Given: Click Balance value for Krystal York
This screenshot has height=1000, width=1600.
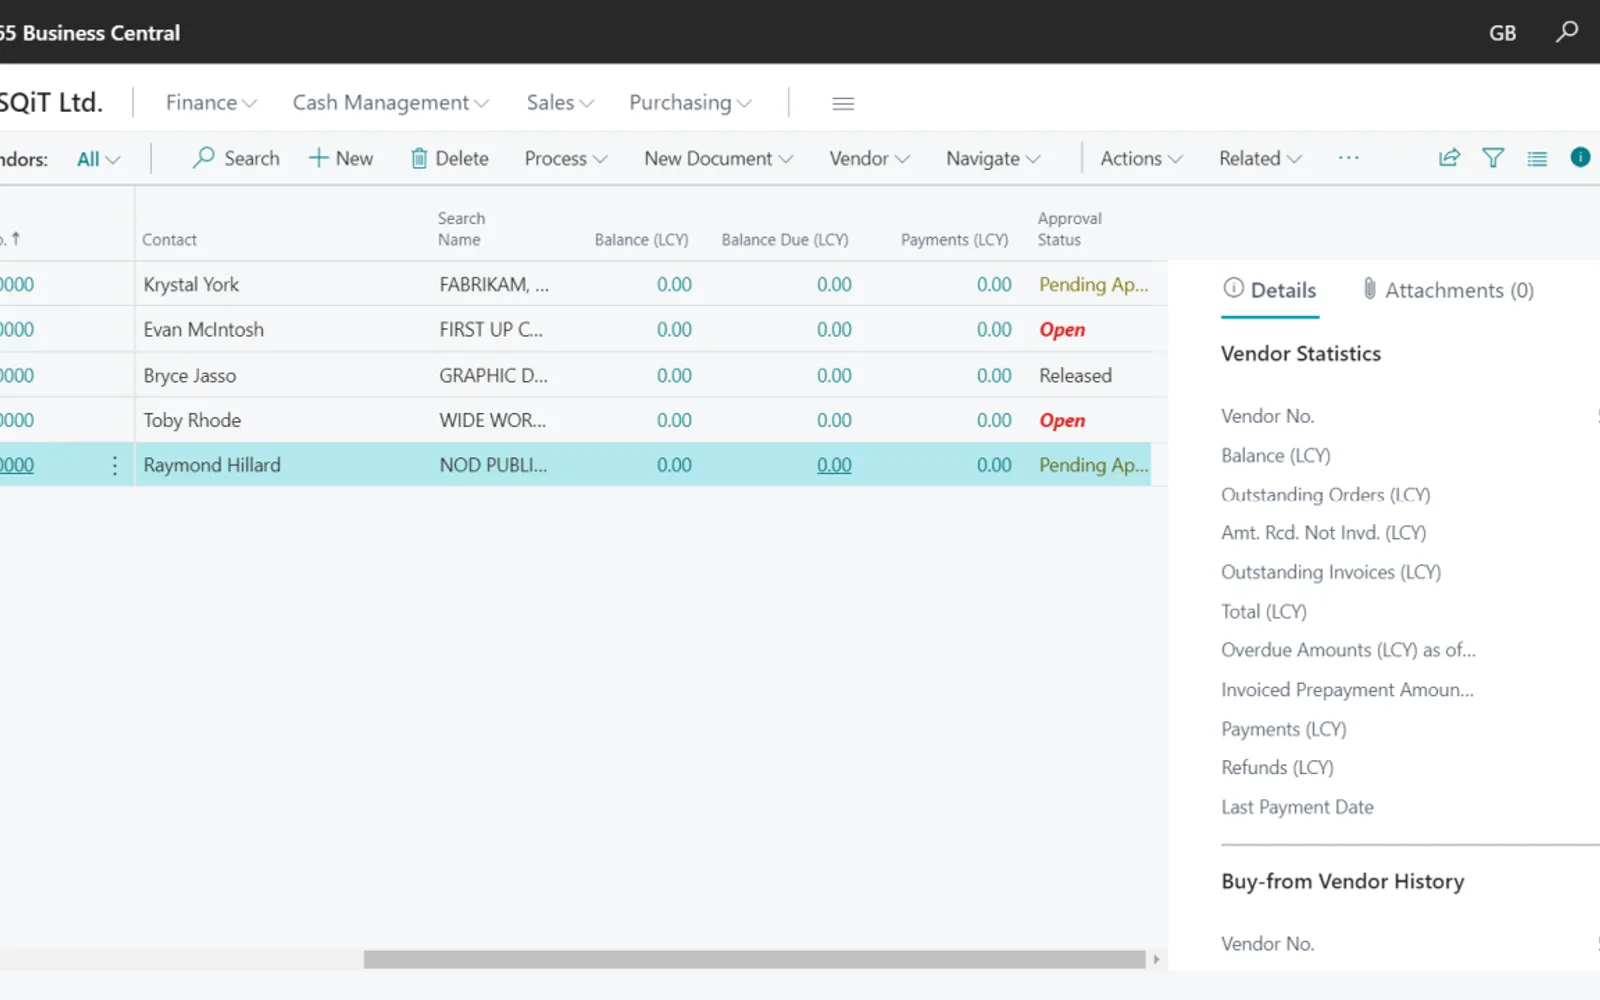Looking at the screenshot, I should pyautogui.click(x=674, y=284).
